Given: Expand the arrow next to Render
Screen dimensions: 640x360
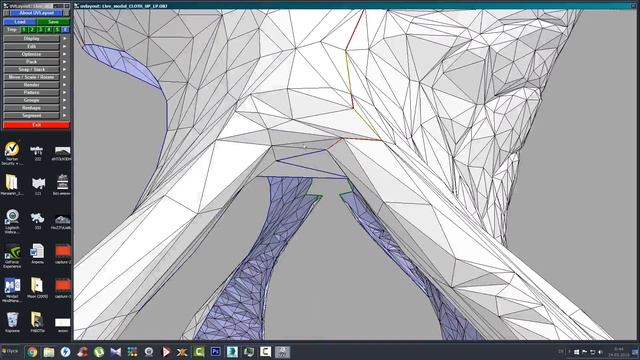Looking at the screenshot, I should (x=64, y=84).
